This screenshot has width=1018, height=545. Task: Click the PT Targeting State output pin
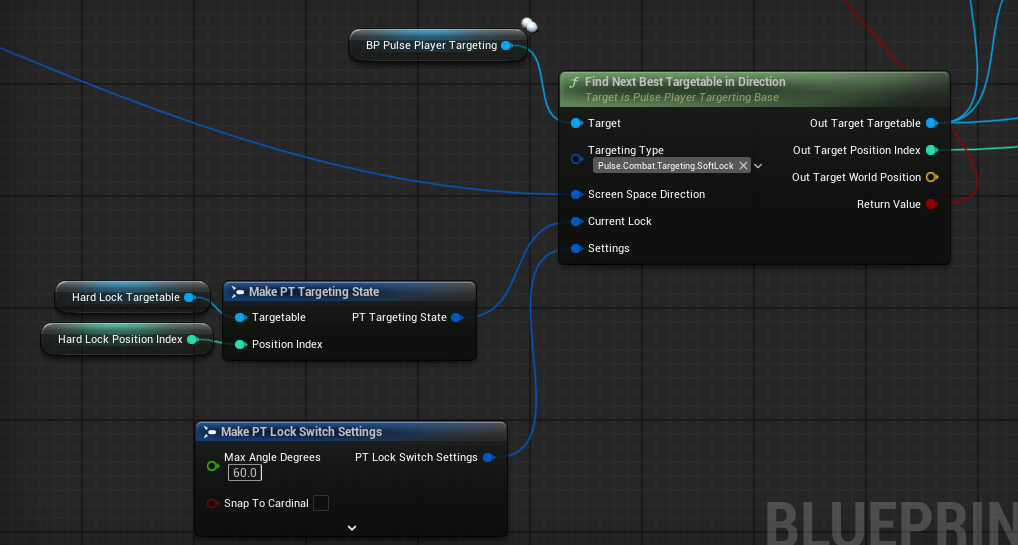click(x=456, y=317)
